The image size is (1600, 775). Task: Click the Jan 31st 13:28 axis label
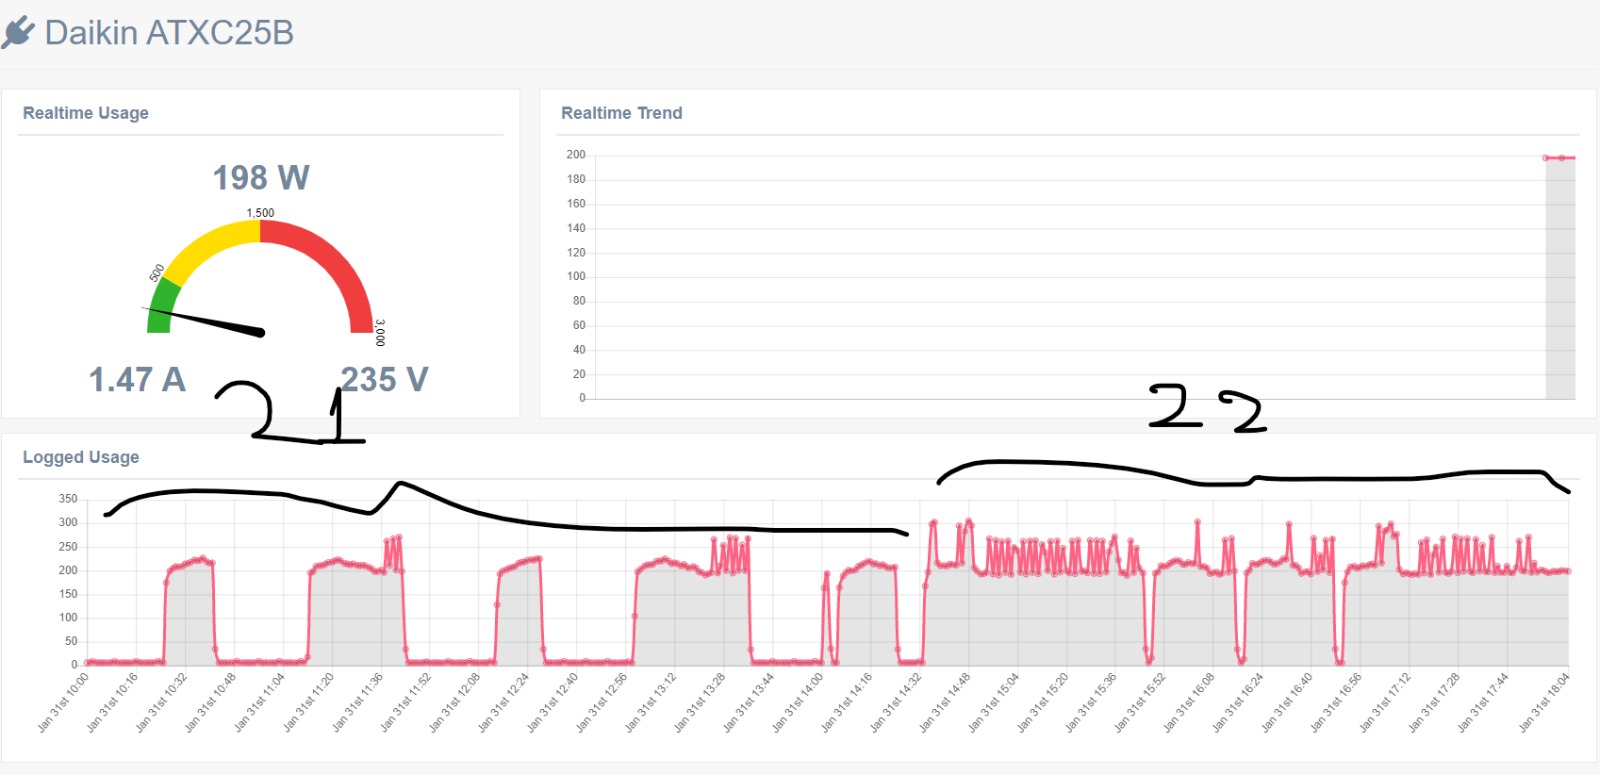point(700,702)
